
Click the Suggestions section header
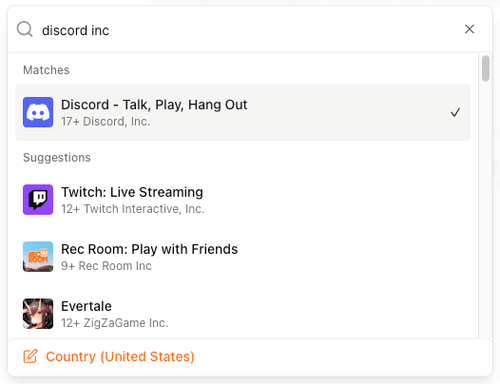57,157
